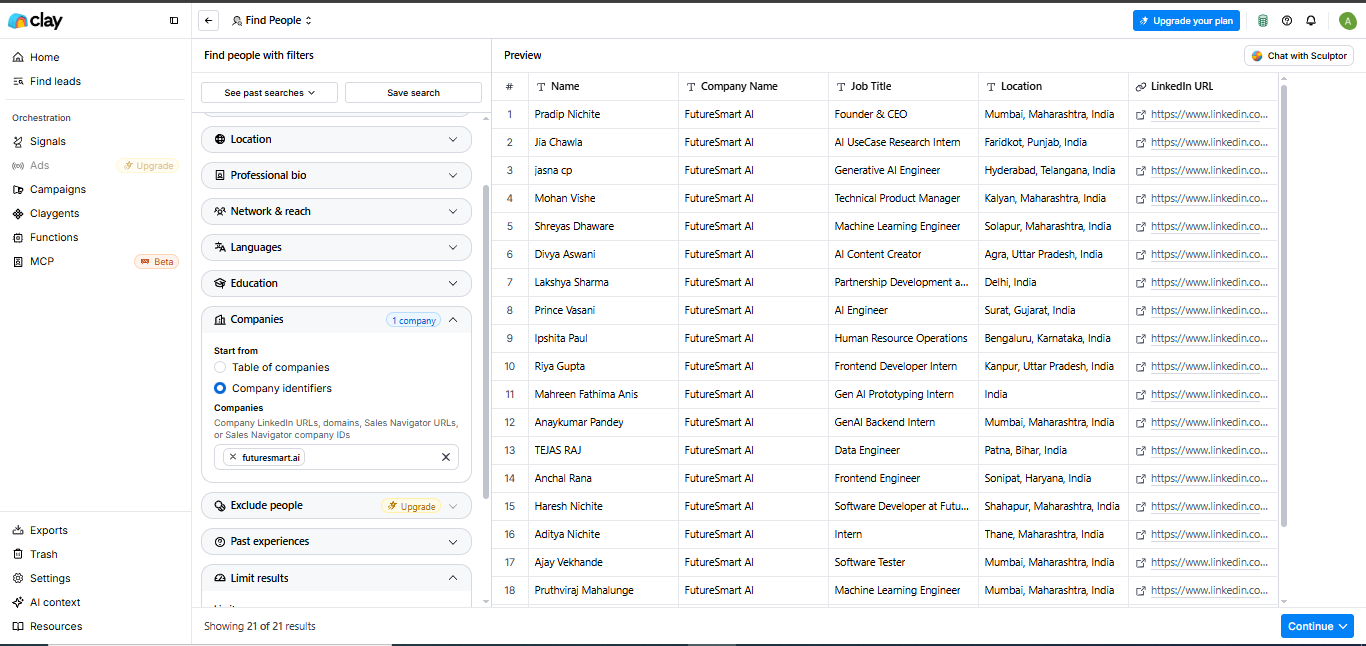Viewport: 1366px width, 646px height.
Task: Click the Save search button
Action: tap(413, 92)
